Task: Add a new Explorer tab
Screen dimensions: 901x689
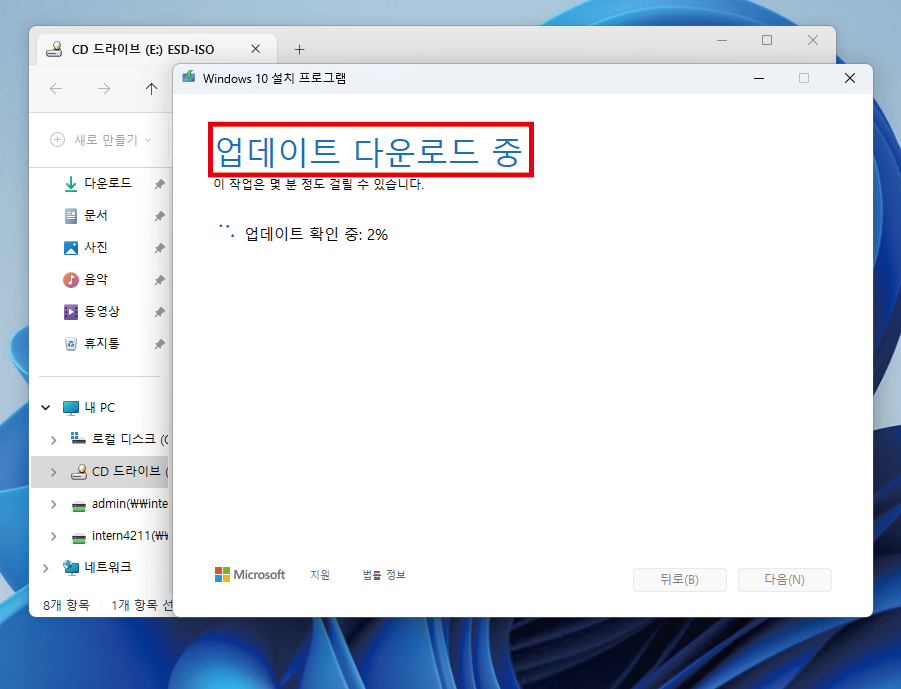Action: (x=299, y=49)
